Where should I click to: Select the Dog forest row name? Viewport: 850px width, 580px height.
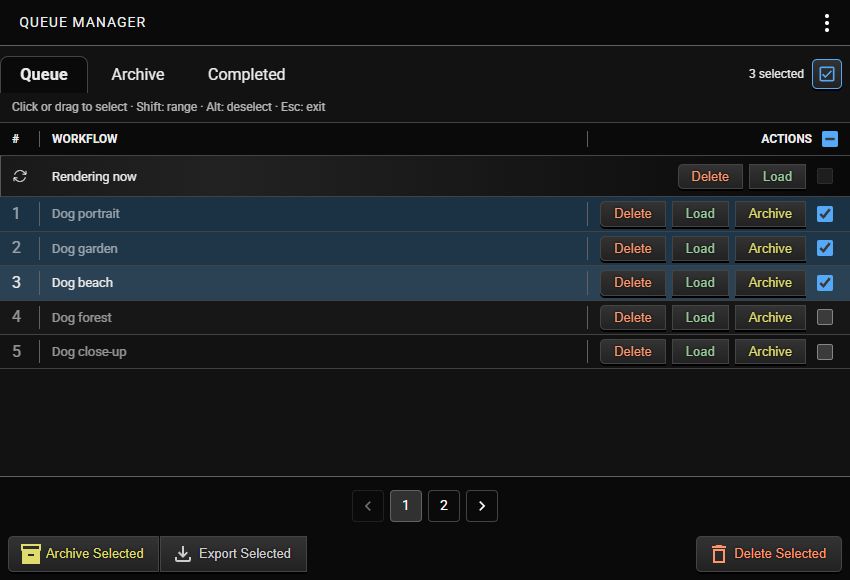click(x=82, y=317)
